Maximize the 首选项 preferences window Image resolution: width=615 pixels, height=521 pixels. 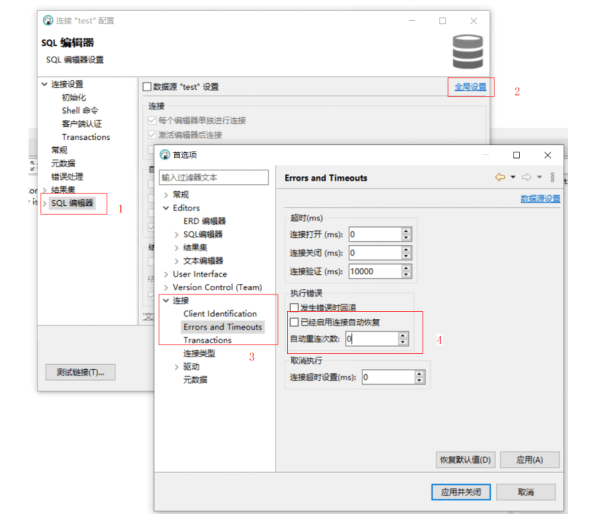(517, 155)
